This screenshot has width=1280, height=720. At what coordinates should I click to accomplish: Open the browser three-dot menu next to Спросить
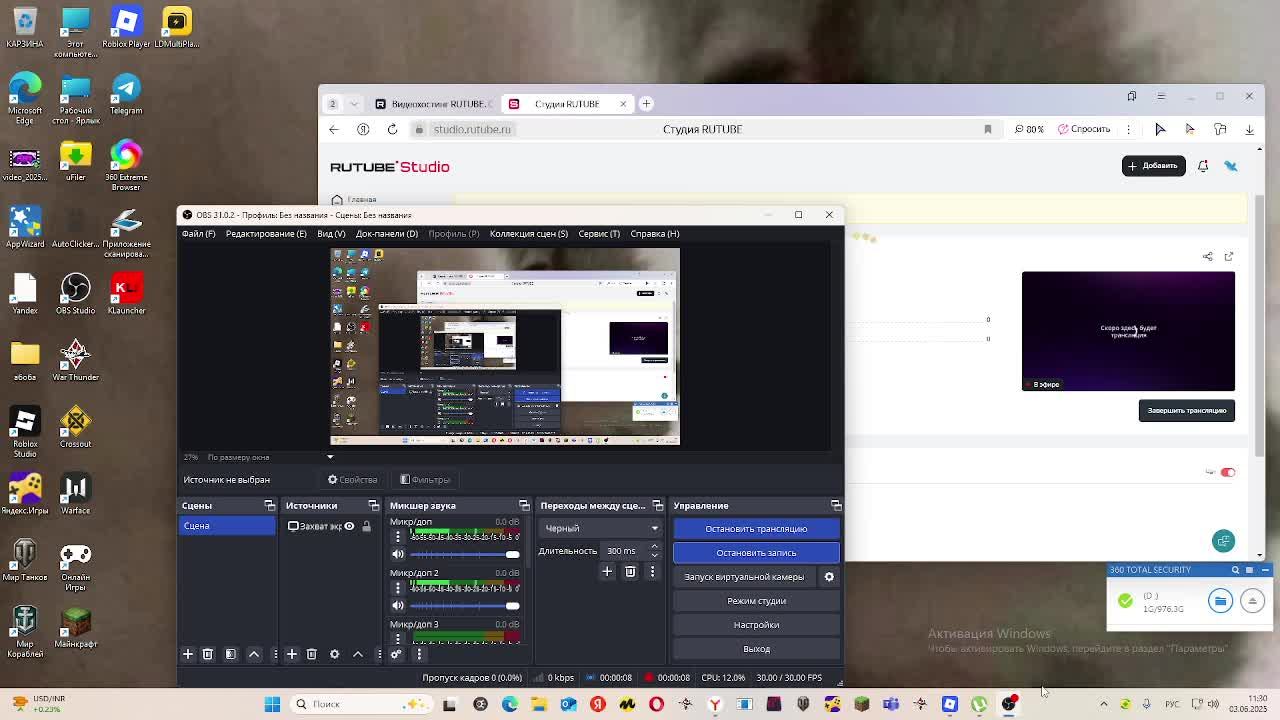coord(1128,129)
